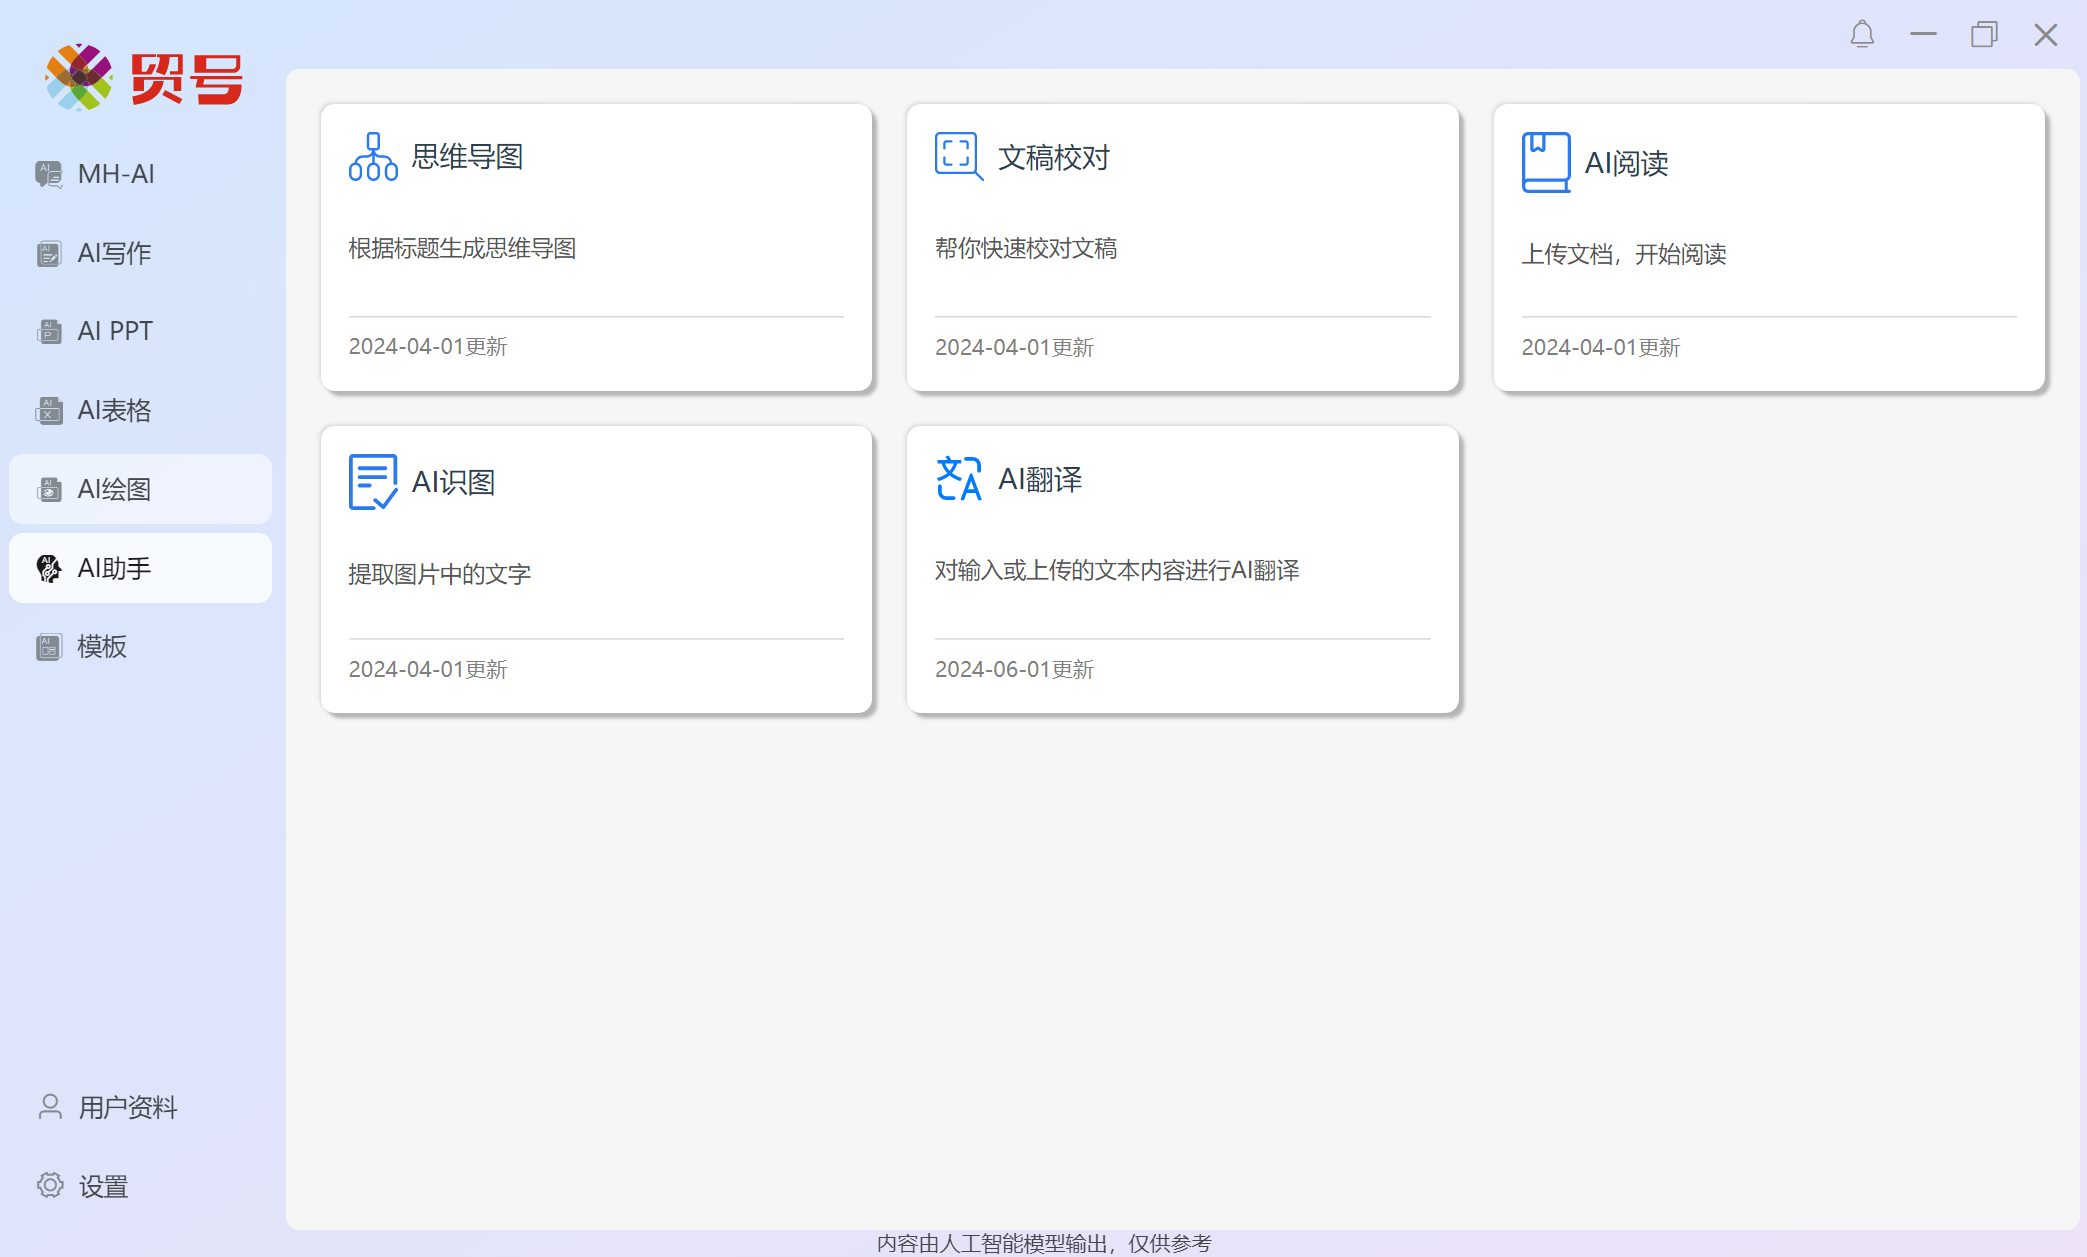Image resolution: width=2087 pixels, height=1257 pixels.
Task: Click the AI写作 writing icon
Action: [x=49, y=253]
